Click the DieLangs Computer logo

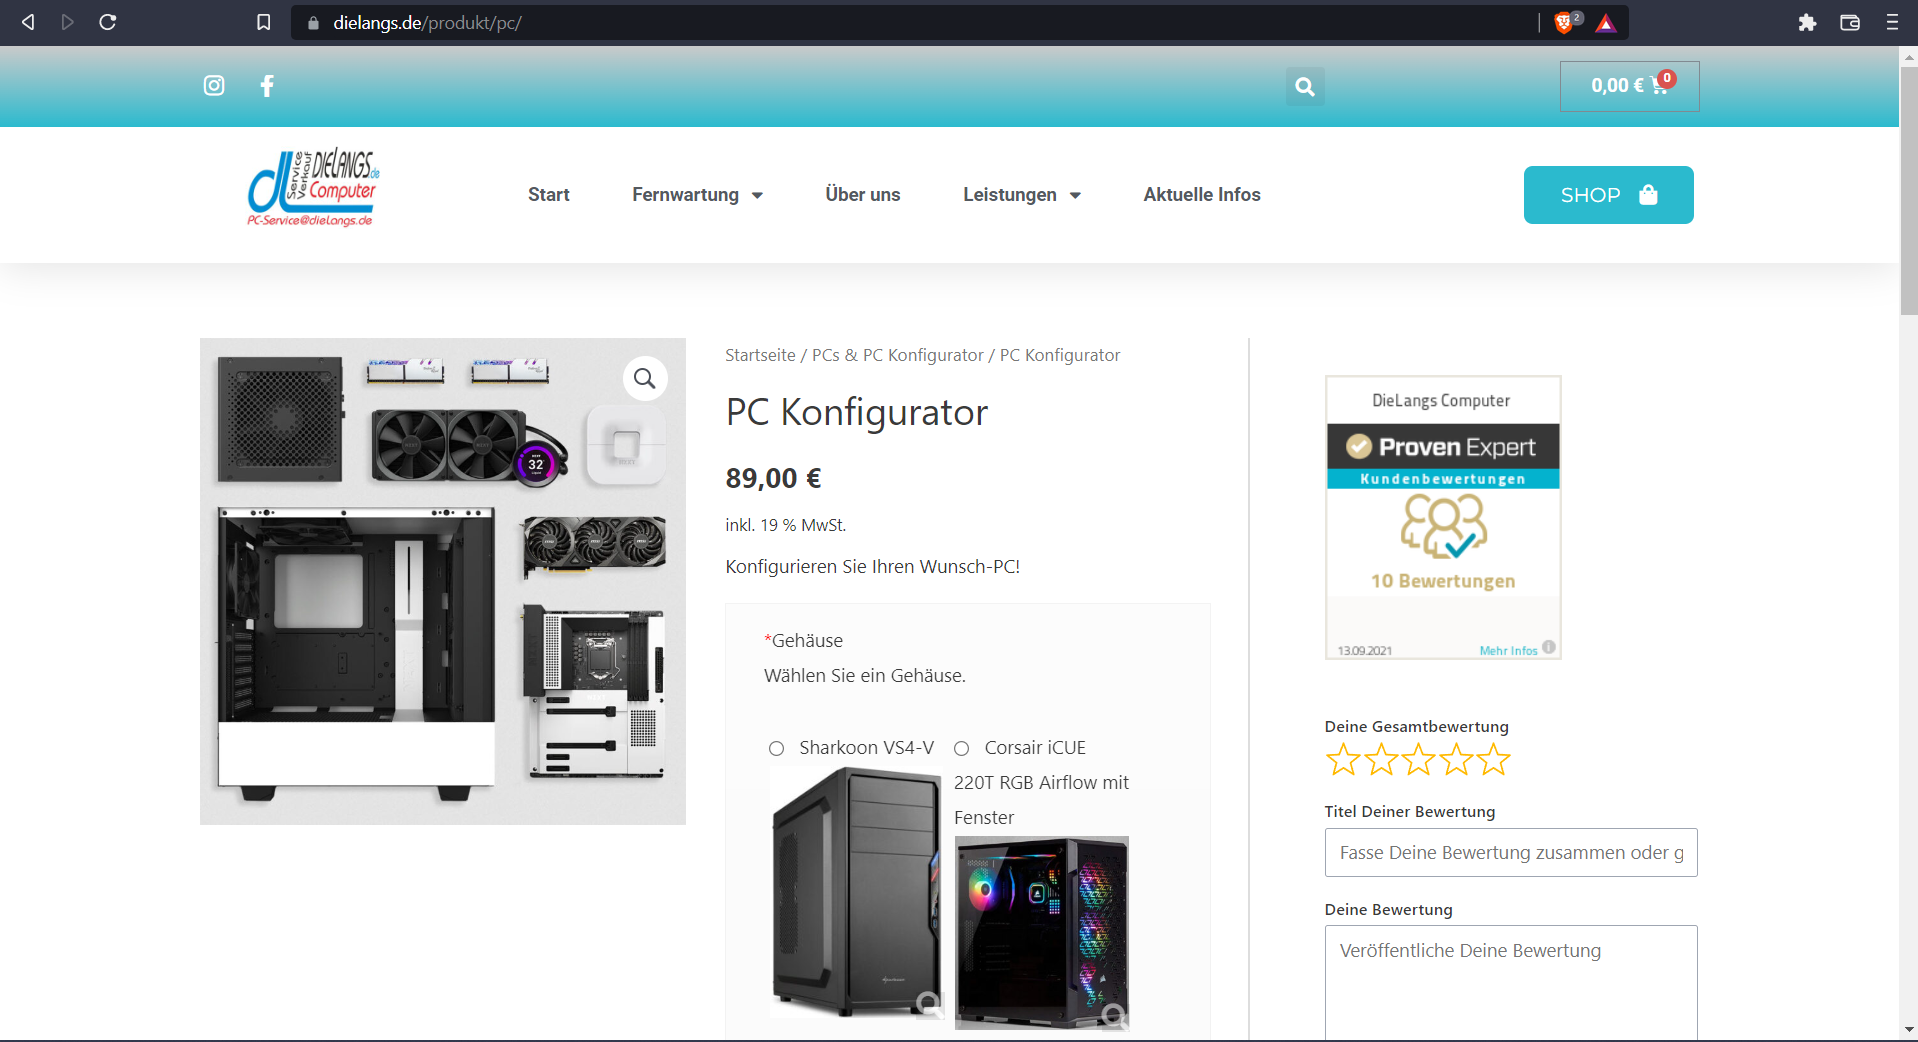311,188
